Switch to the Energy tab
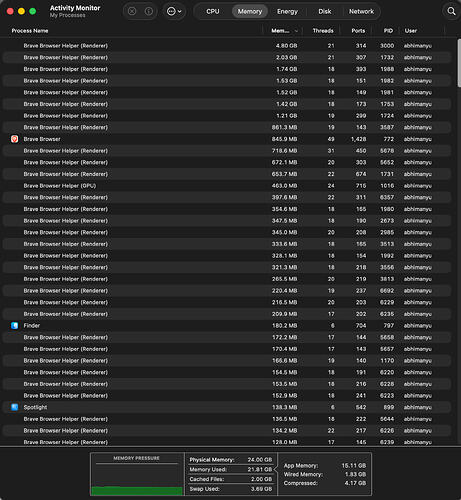This screenshot has width=461, height=500. coord(287,11)
